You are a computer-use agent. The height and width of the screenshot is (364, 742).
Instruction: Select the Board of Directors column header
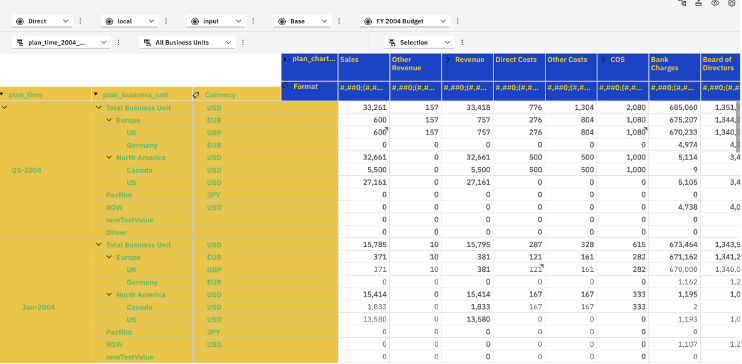click(721, 67)
